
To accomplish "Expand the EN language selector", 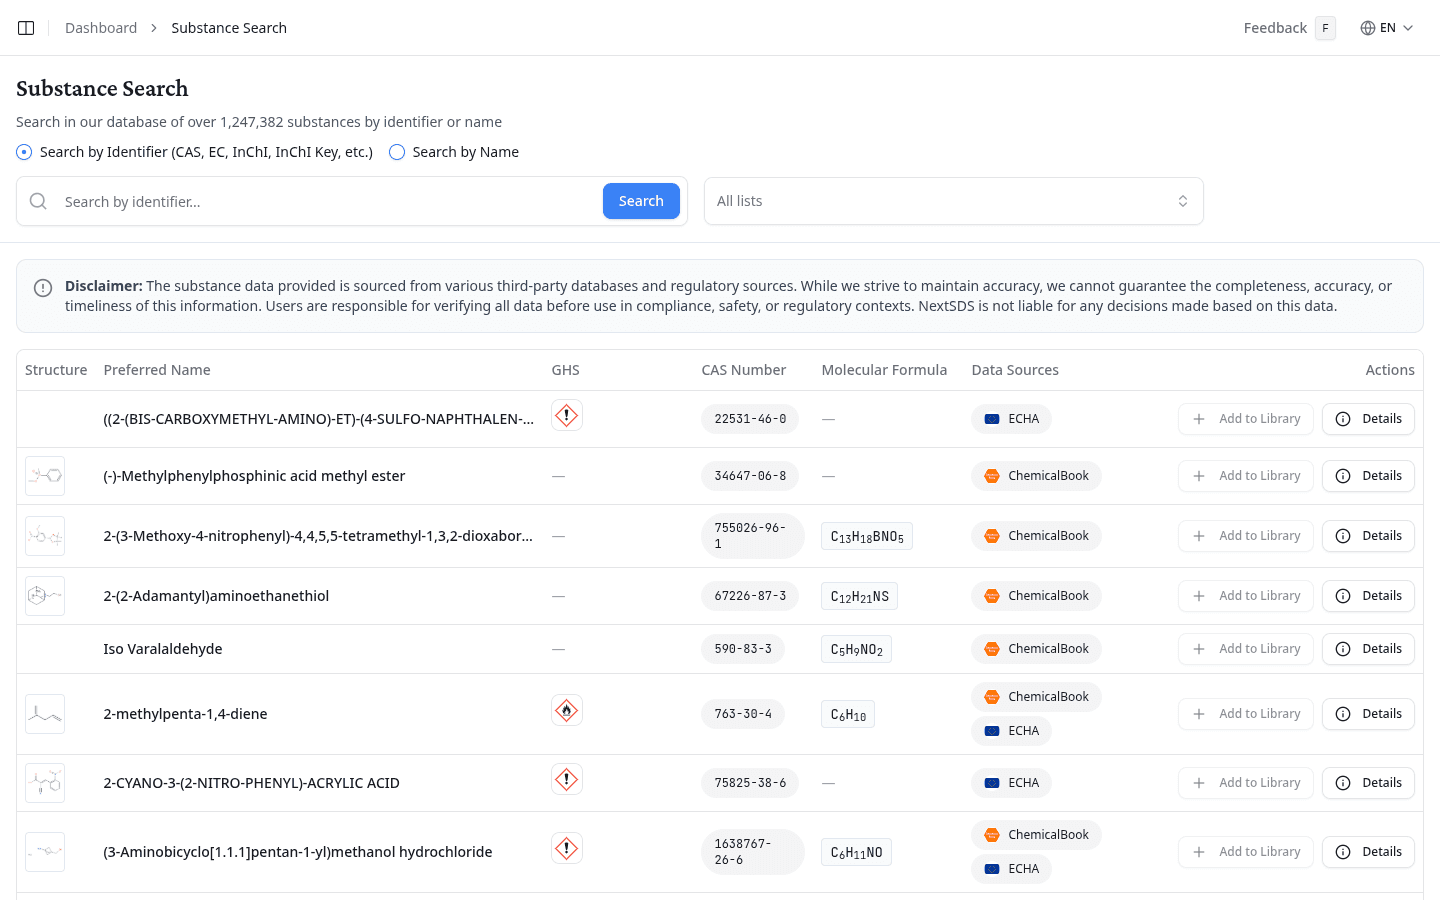I will point(1387,28).
